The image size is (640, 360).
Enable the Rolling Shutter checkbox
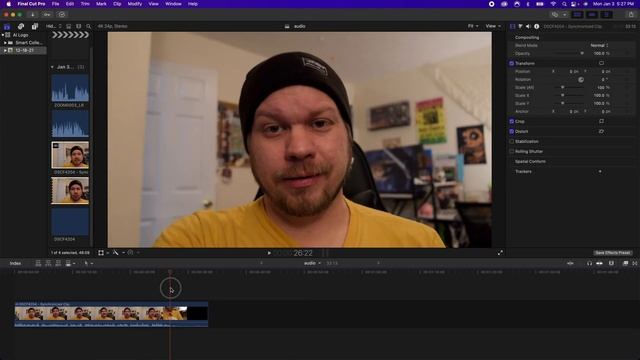511,151
